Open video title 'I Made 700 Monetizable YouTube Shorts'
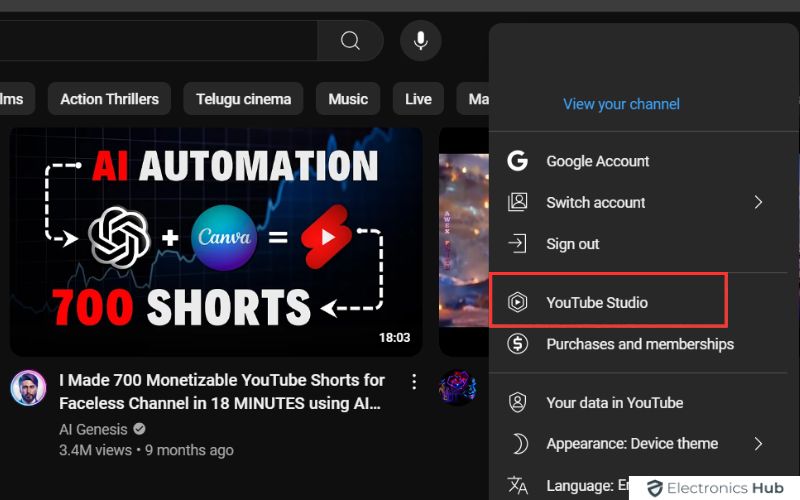This screenshot has height=500, width=800. tap(221, 391)
